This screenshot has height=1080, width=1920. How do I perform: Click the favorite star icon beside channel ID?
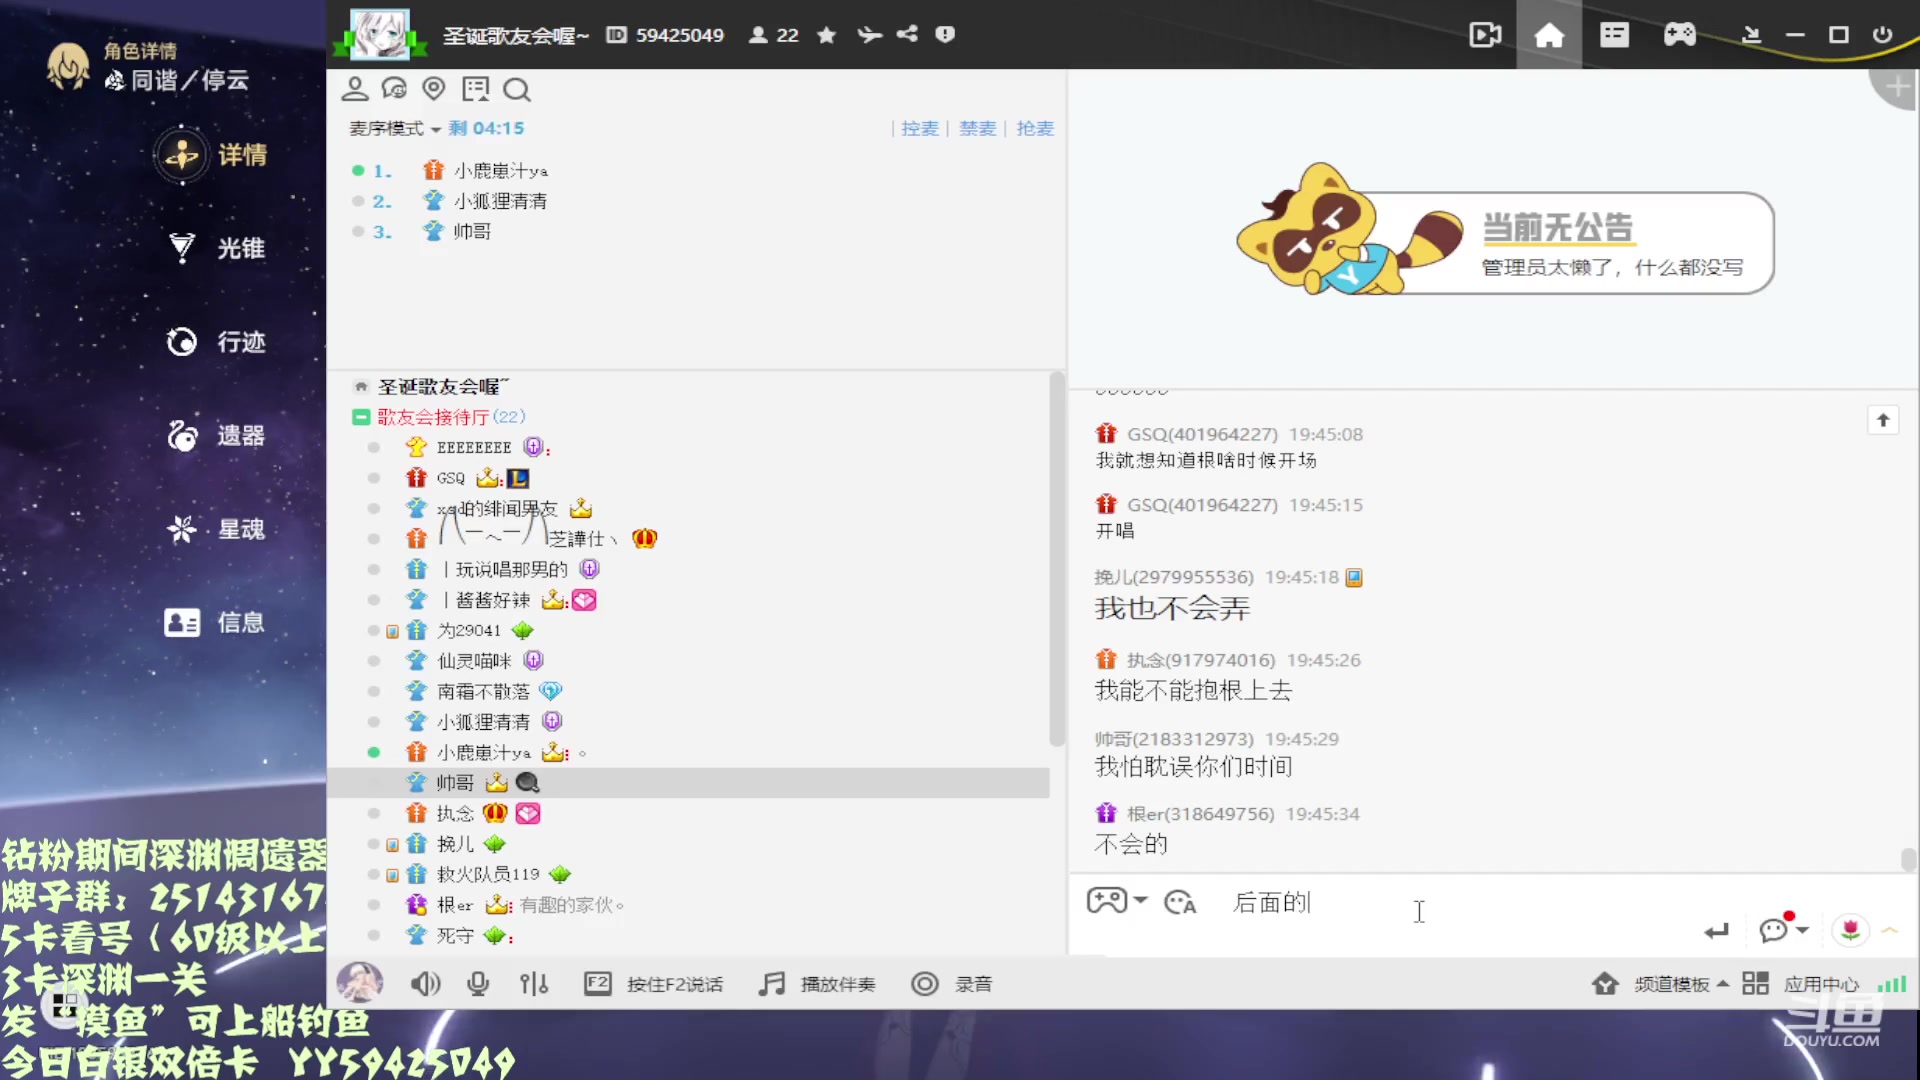point(826,35)
